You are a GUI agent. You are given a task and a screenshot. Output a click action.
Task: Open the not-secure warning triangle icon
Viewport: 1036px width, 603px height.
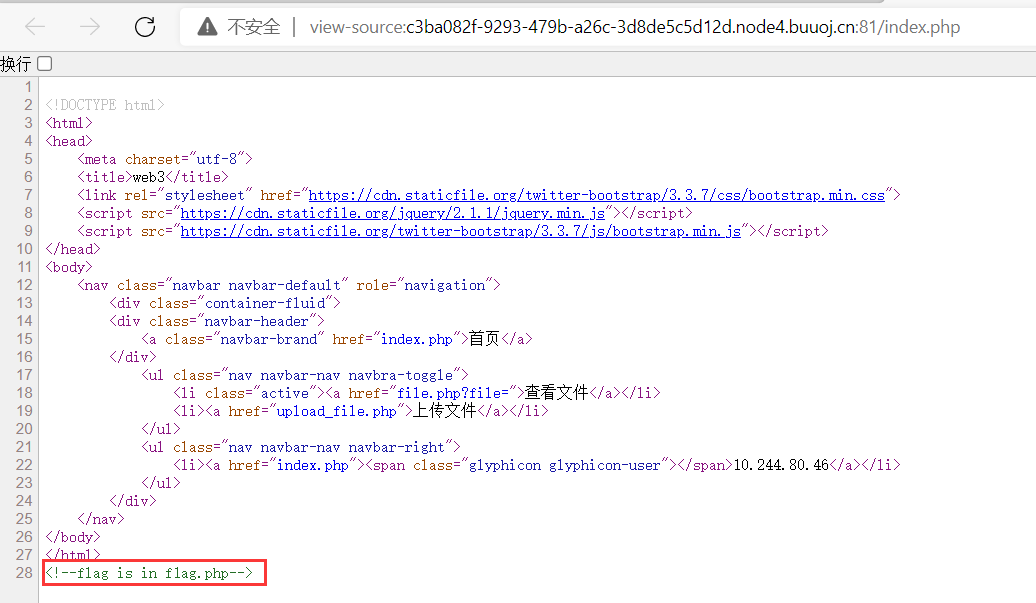coord(207,26)
